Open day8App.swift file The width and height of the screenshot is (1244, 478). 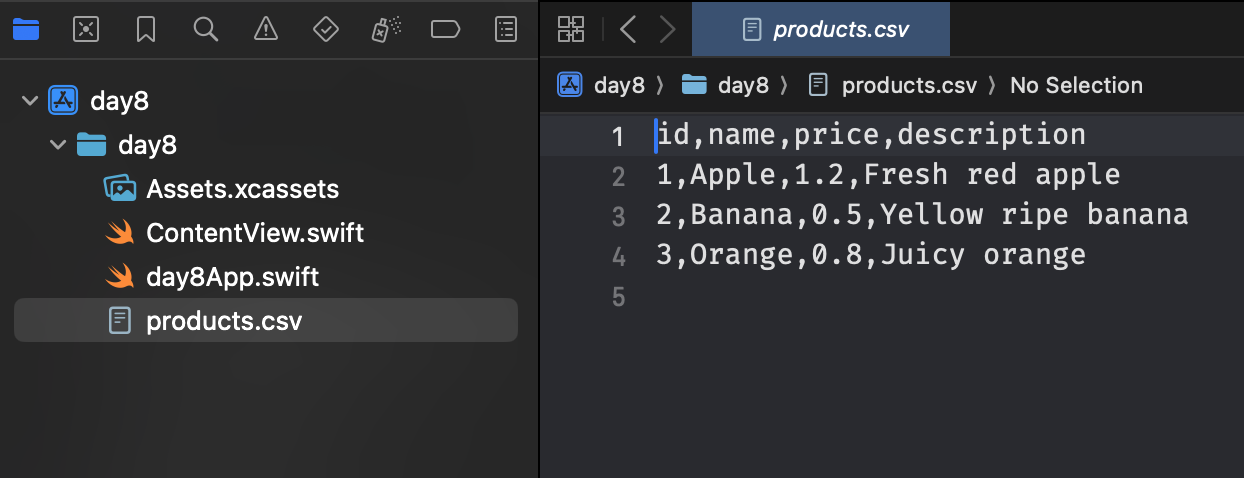pos(232,277)
